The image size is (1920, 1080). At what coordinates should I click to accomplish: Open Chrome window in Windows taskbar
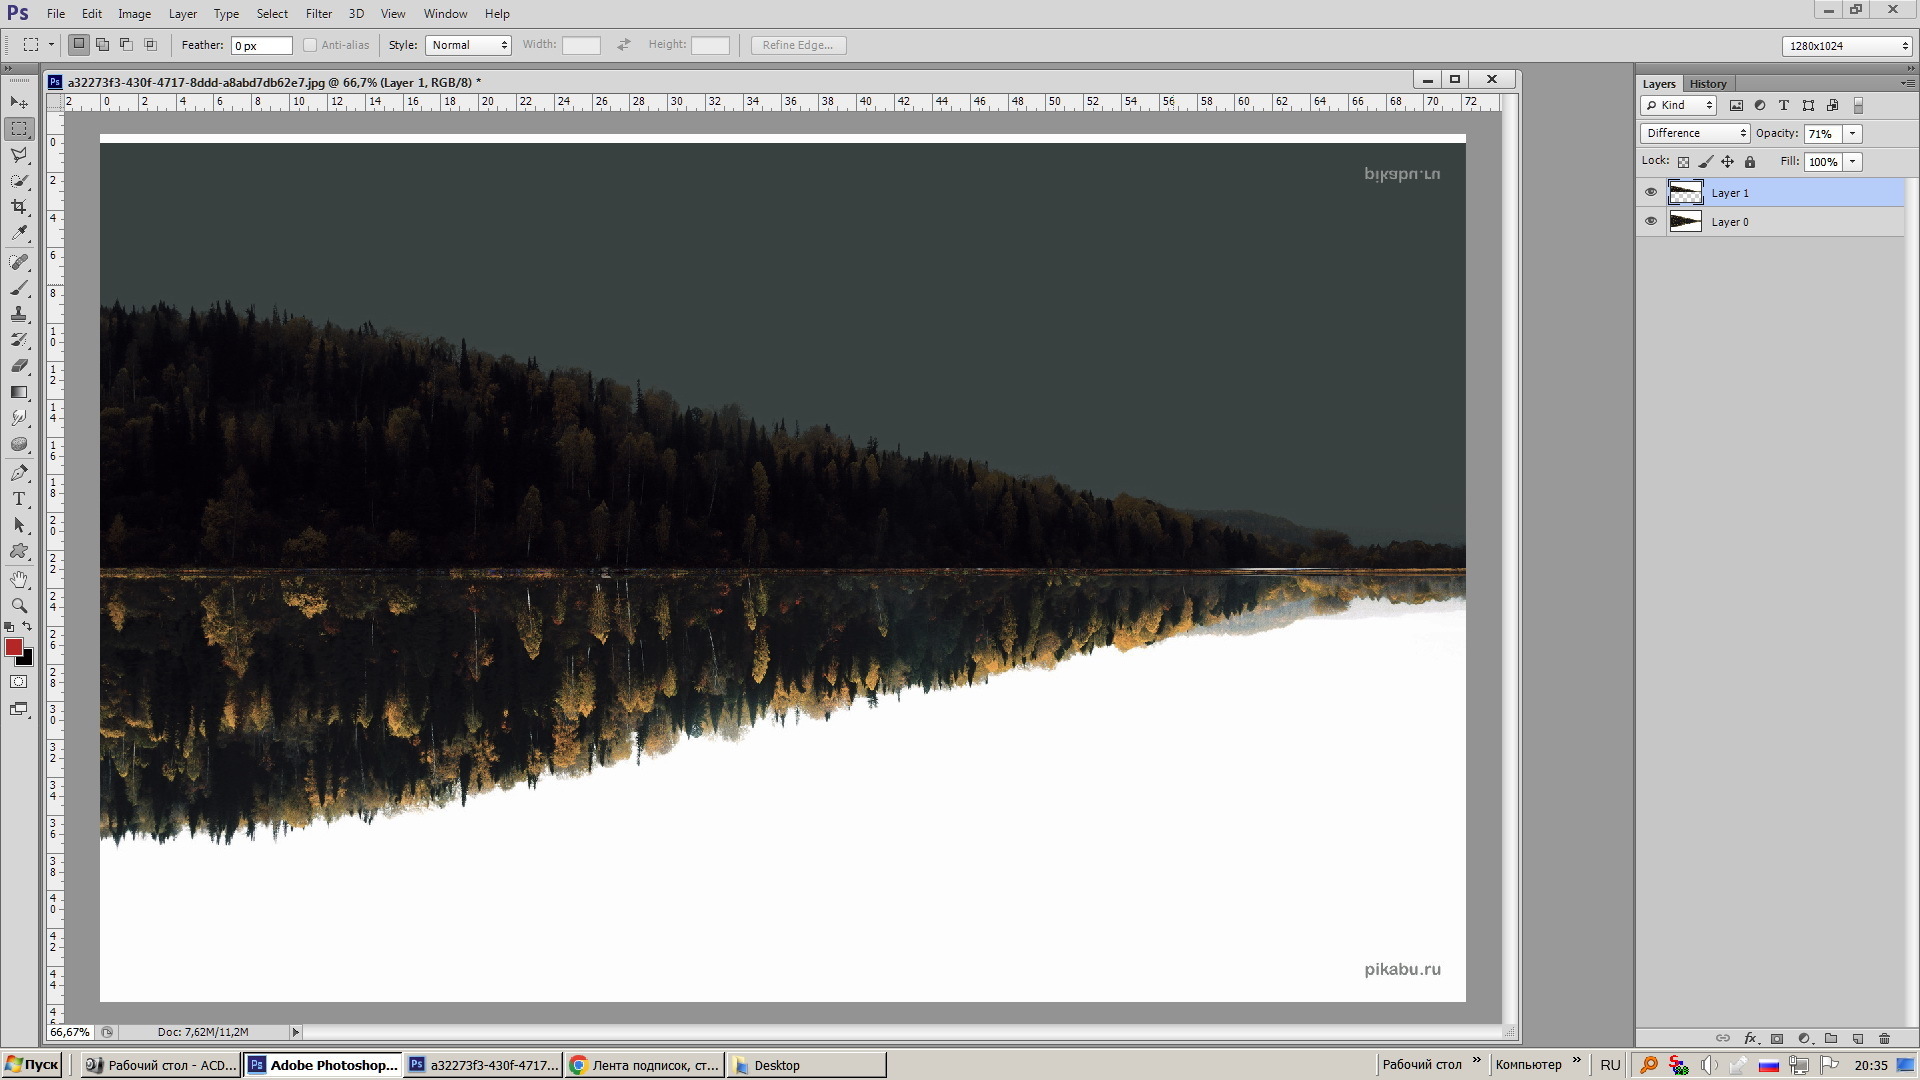[x=645, y=1065]
